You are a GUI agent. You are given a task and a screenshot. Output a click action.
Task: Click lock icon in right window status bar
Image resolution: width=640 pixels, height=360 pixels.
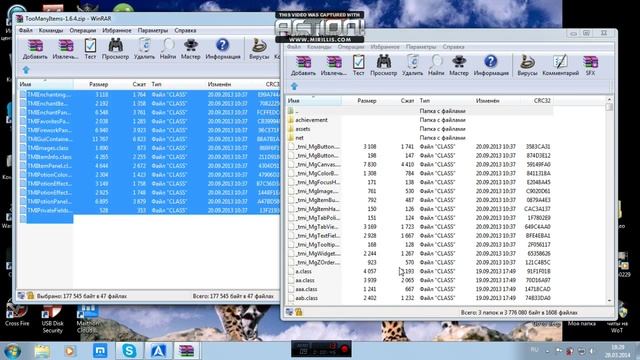pyautogui.click(x=299, y=312)
